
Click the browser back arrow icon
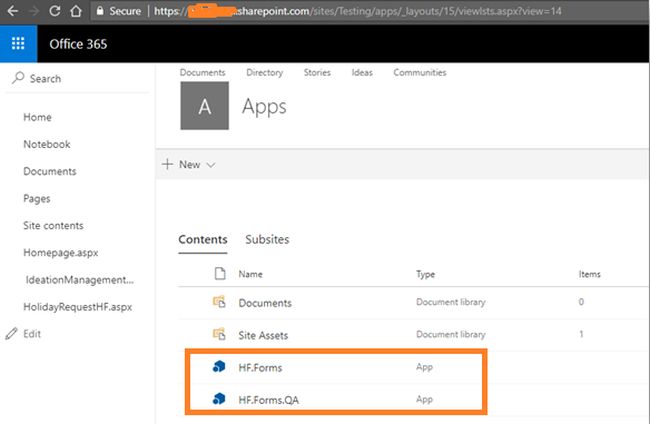[12, 11]
